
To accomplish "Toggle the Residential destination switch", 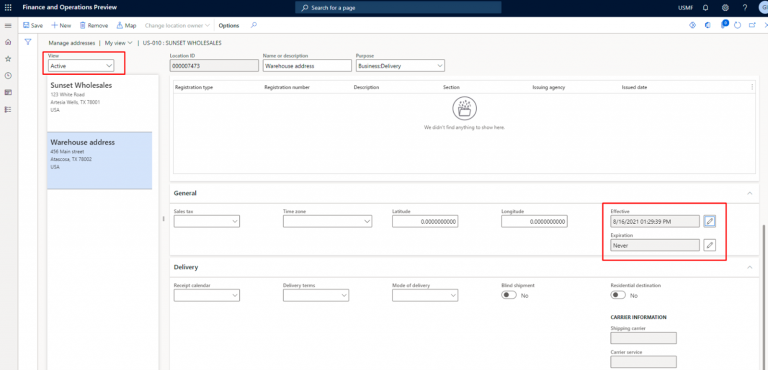I will click(x=618, y=295).
